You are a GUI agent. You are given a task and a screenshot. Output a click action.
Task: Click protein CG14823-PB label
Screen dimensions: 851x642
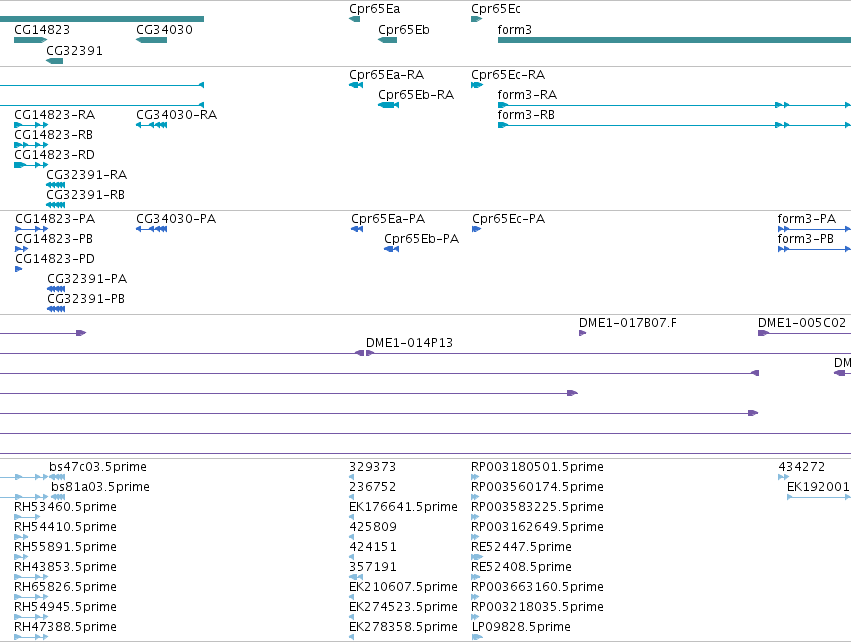pos(54,239)
